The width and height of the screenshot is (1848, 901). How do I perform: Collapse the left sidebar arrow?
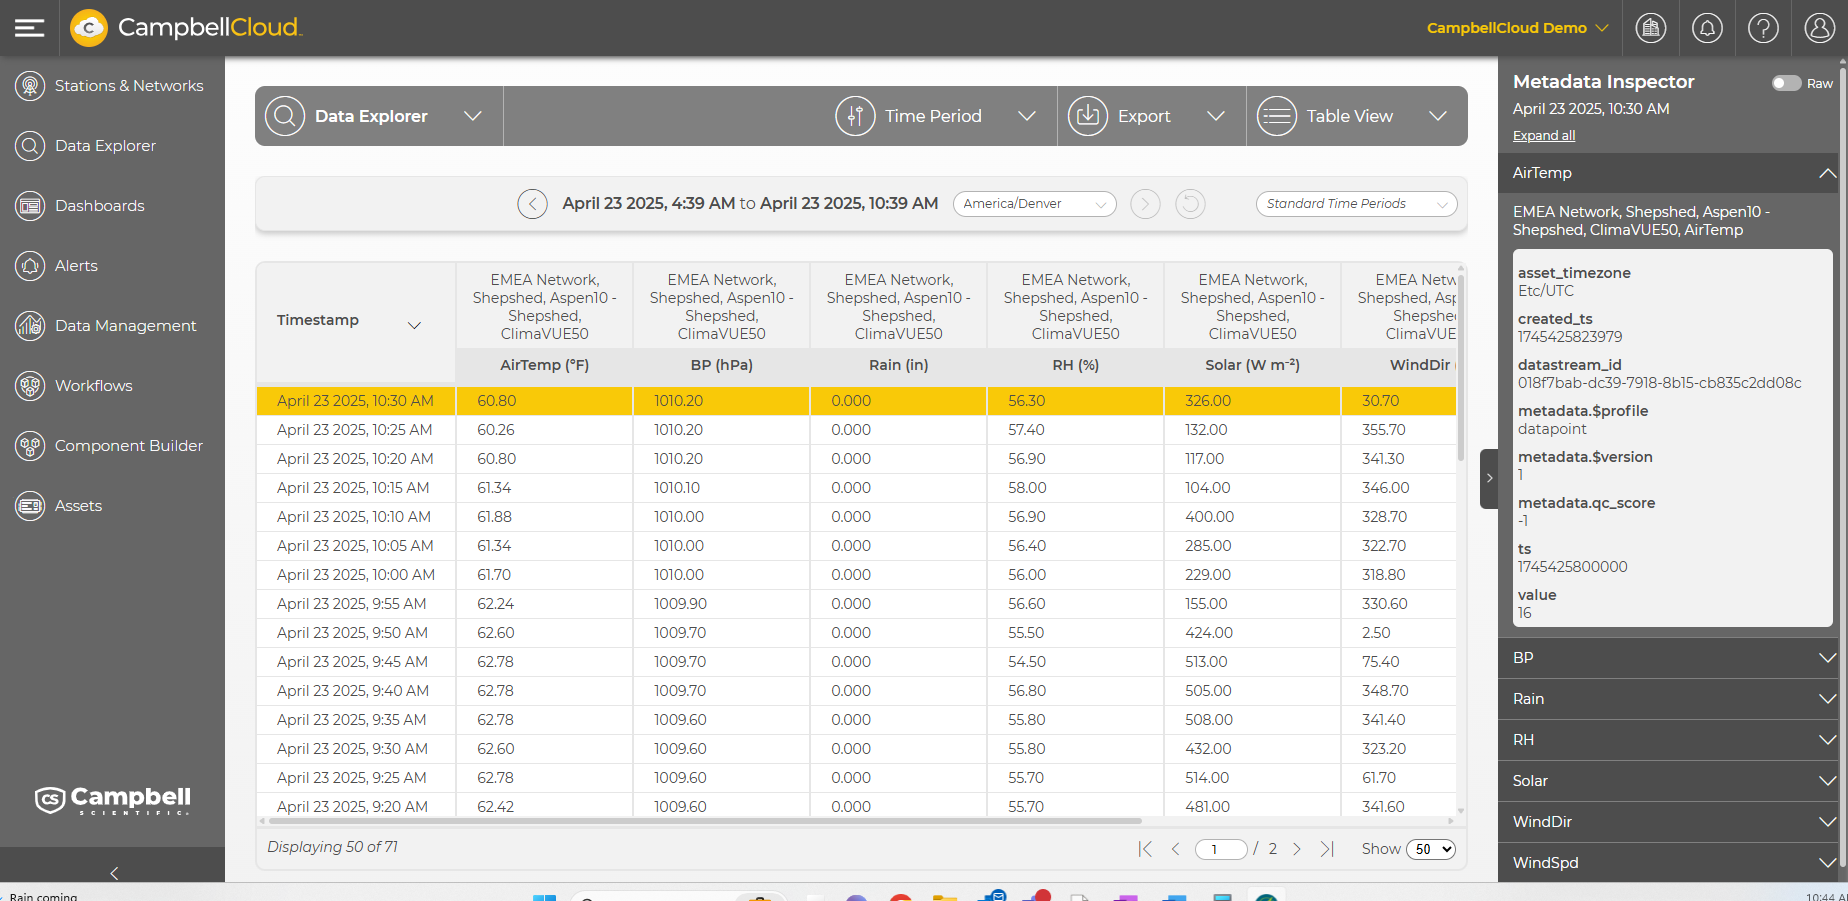[114, 873]
